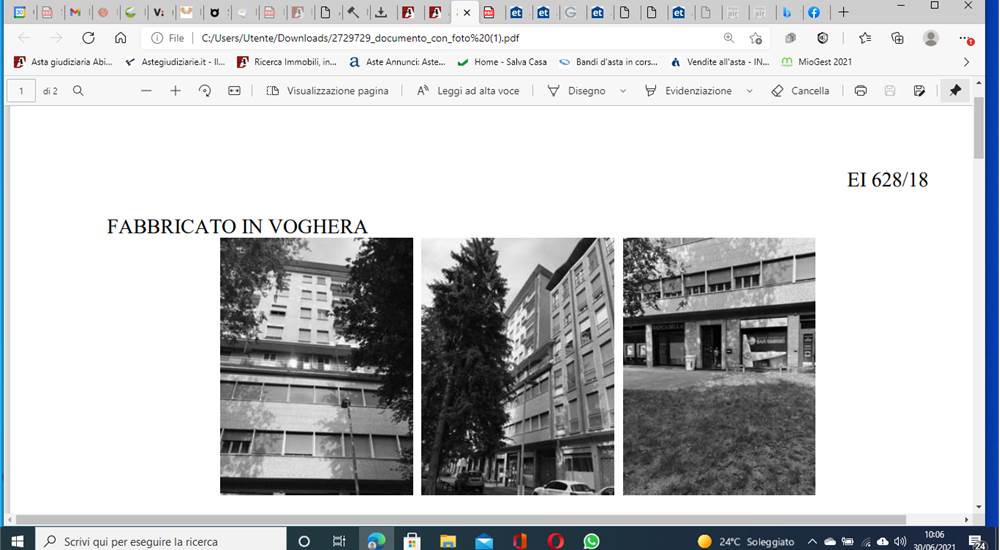Refresh the page in the browser
Screen dimensions: 1000x550
pyautogui.click(x=88, y=38)
